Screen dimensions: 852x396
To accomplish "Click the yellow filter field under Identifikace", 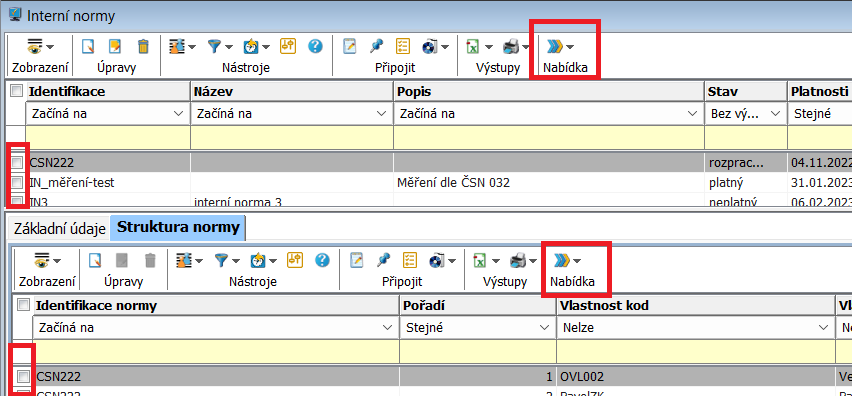I will (108, 137).
